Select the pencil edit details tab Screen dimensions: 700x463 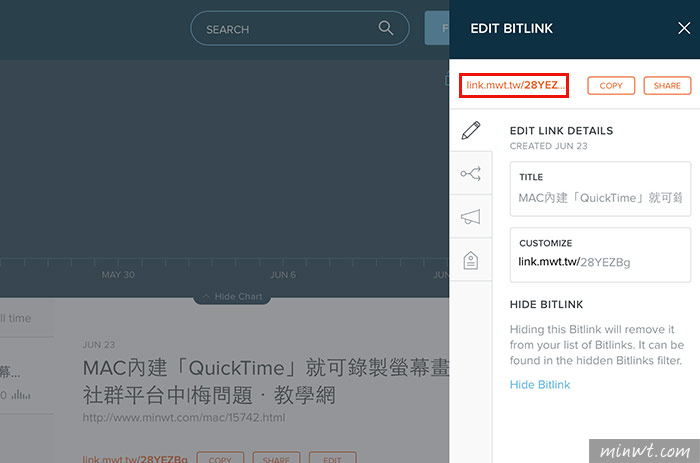[x=471, y=130]
